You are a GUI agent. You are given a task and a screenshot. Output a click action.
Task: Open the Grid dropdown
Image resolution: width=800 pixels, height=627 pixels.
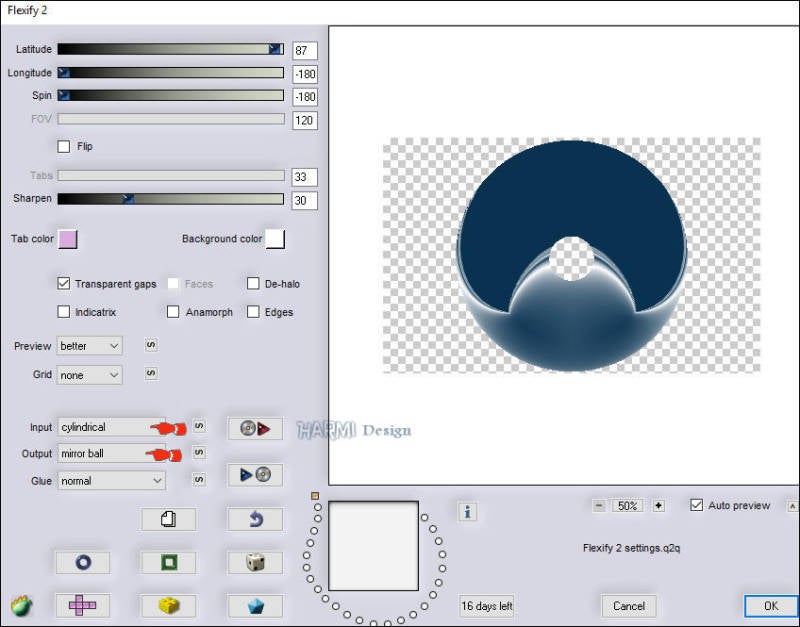point(89,375)
